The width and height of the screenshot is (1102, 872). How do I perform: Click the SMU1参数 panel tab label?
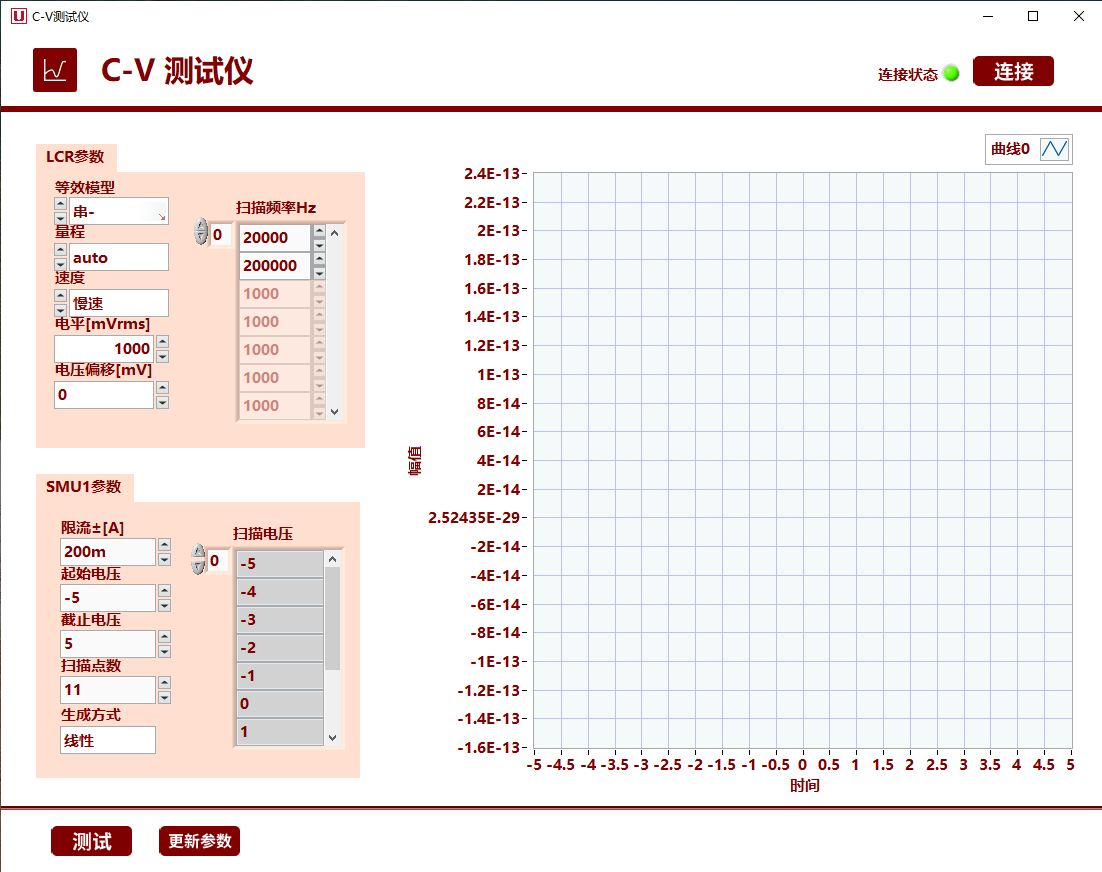(x=84, y=486)
